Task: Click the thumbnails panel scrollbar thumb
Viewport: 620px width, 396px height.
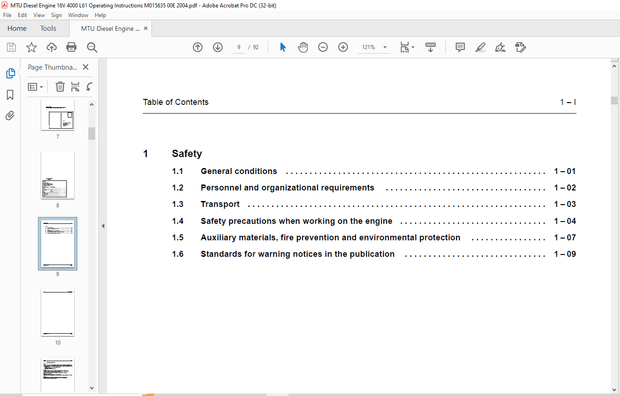Action: (x=92, y=133)
